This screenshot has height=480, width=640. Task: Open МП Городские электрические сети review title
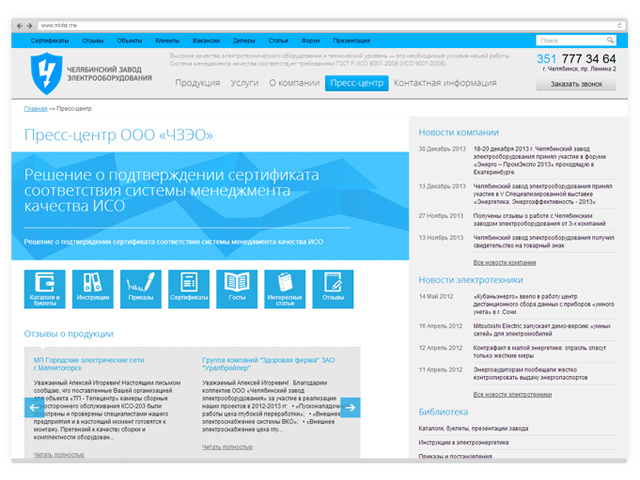tap(89, 364)
